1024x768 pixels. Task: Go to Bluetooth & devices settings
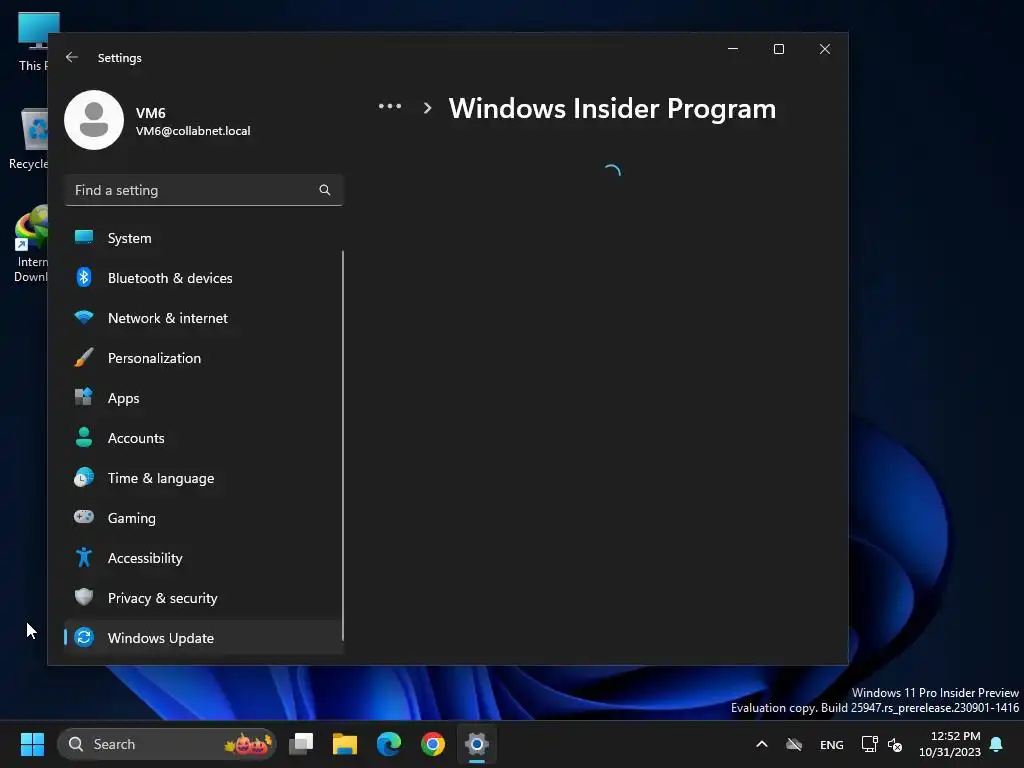pyautogui.click(x=203, y=278)
